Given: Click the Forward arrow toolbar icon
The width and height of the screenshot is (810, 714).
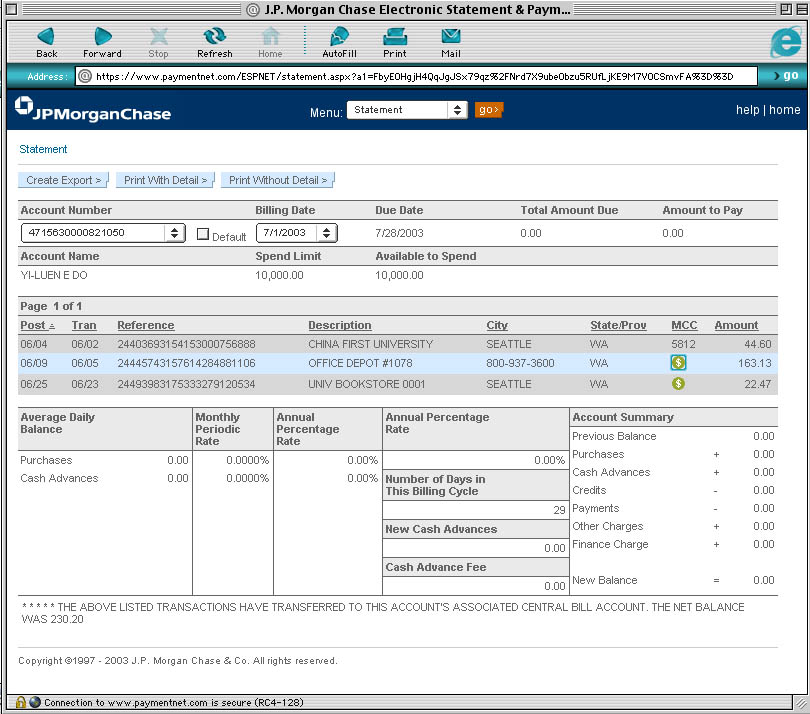Looking at the screenshot, I should pos(103,36).
